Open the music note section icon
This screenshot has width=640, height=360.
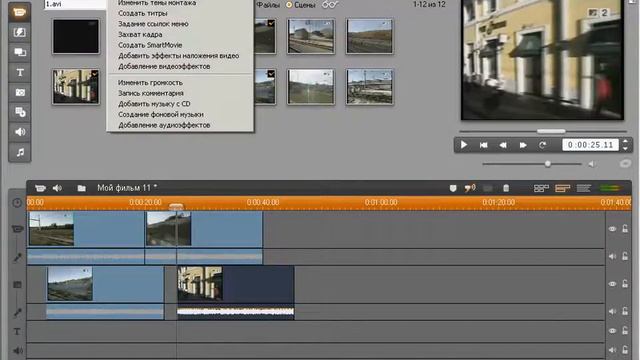[20, 152]
